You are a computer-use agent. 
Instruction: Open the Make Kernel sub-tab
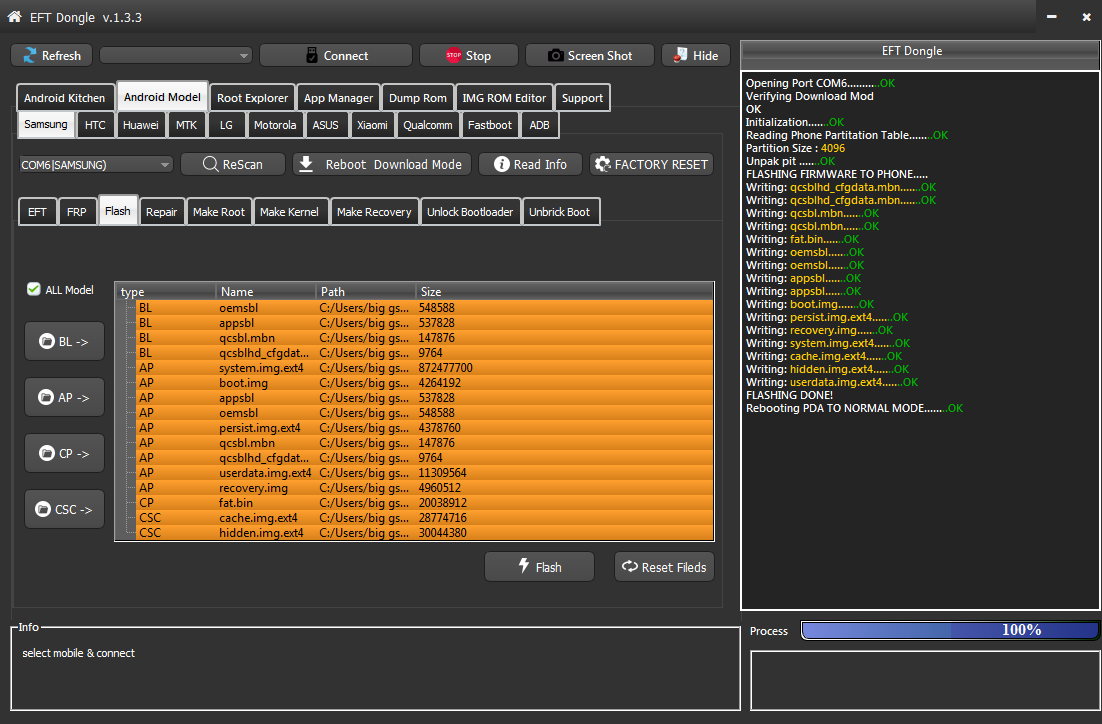289,212
